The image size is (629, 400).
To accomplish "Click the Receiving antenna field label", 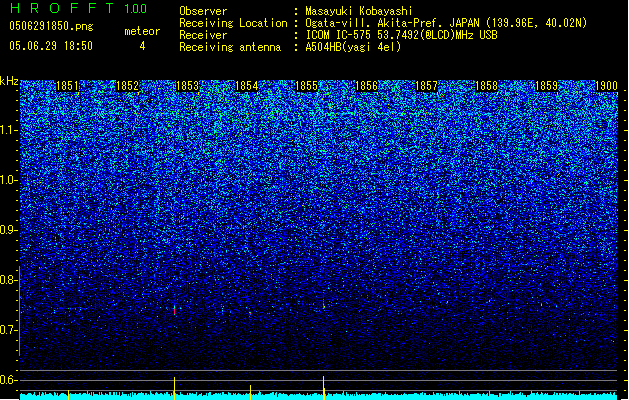I will tap(230, 47).
